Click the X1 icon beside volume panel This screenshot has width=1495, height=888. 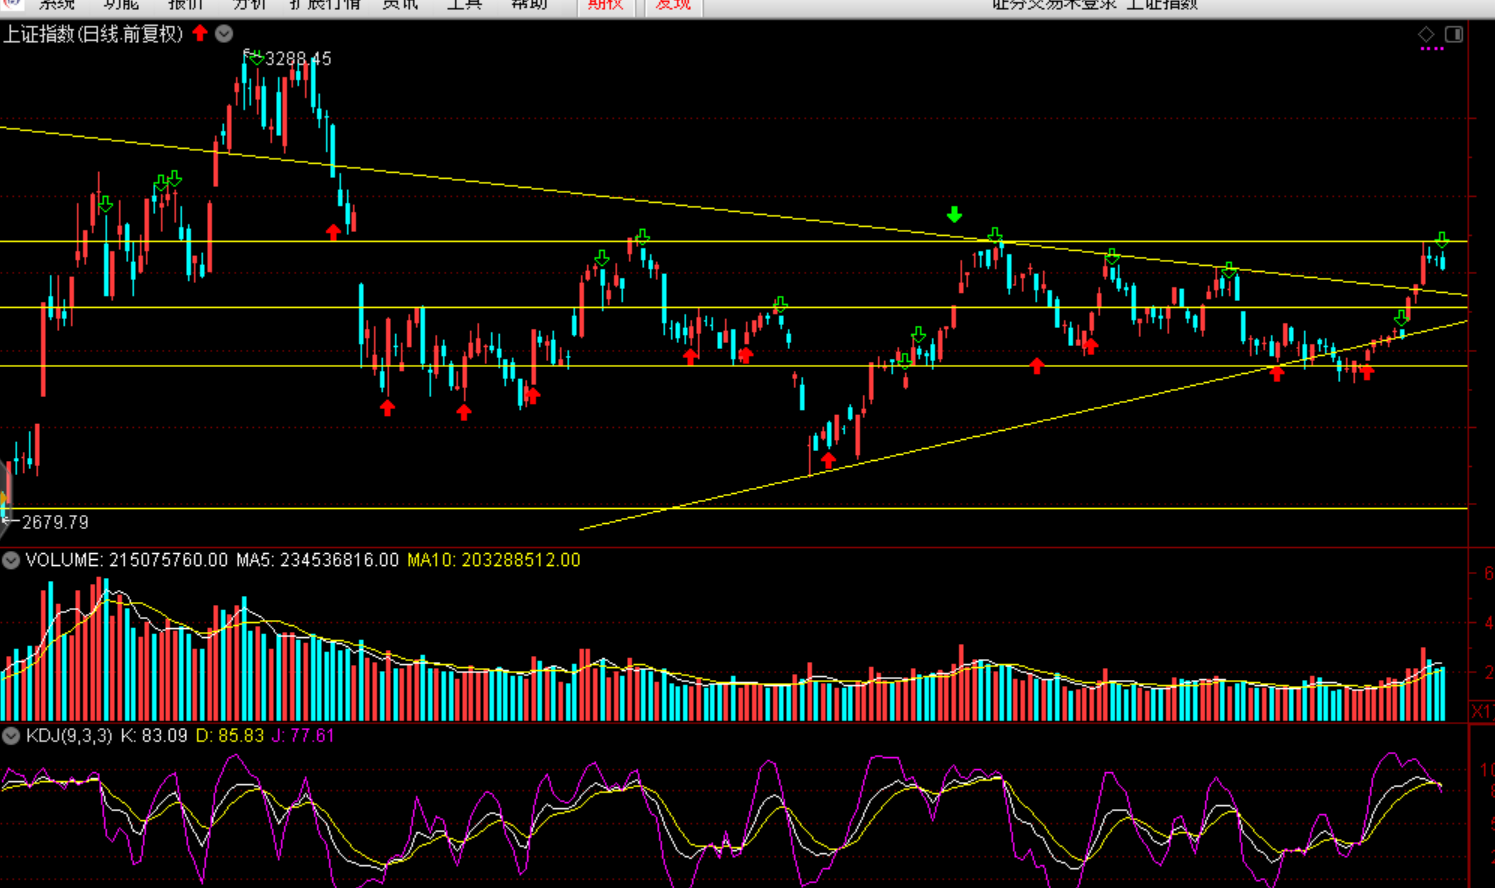point(1481,710)
